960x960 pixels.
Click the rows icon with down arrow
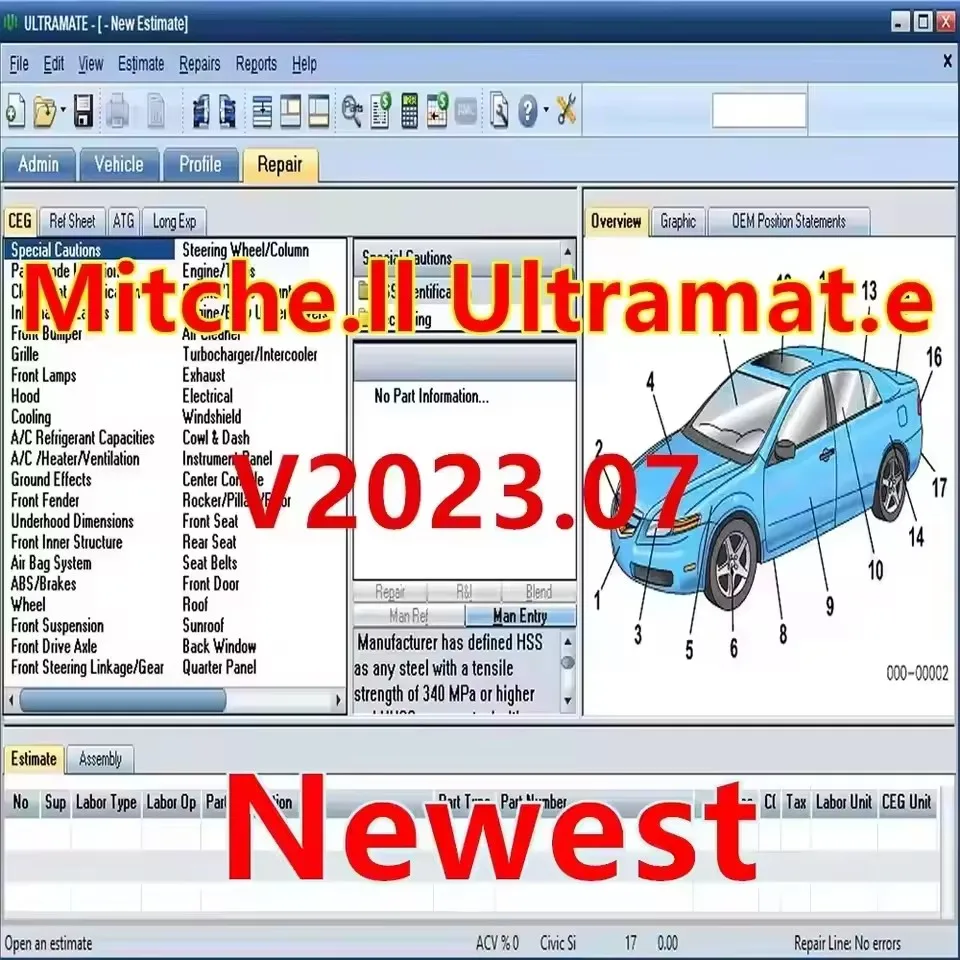(x=262, y=111)
